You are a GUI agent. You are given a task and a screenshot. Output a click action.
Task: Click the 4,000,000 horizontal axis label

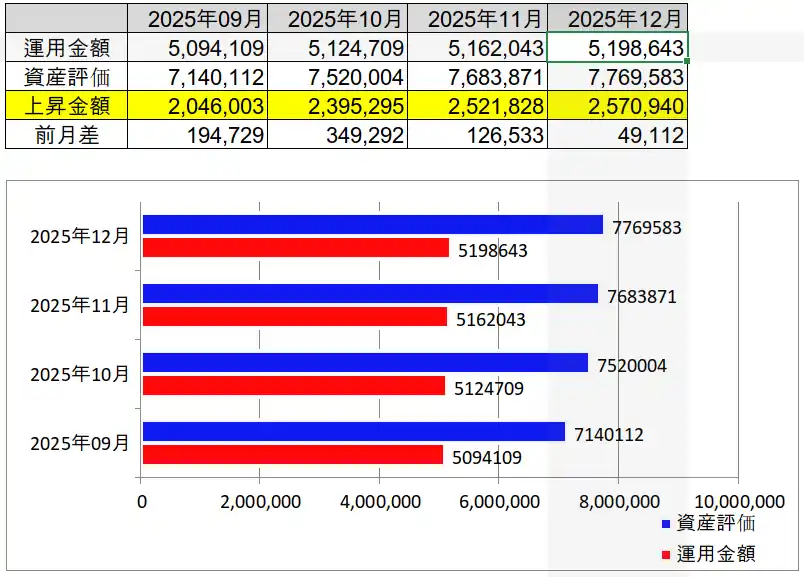click(x=380, y=501)
